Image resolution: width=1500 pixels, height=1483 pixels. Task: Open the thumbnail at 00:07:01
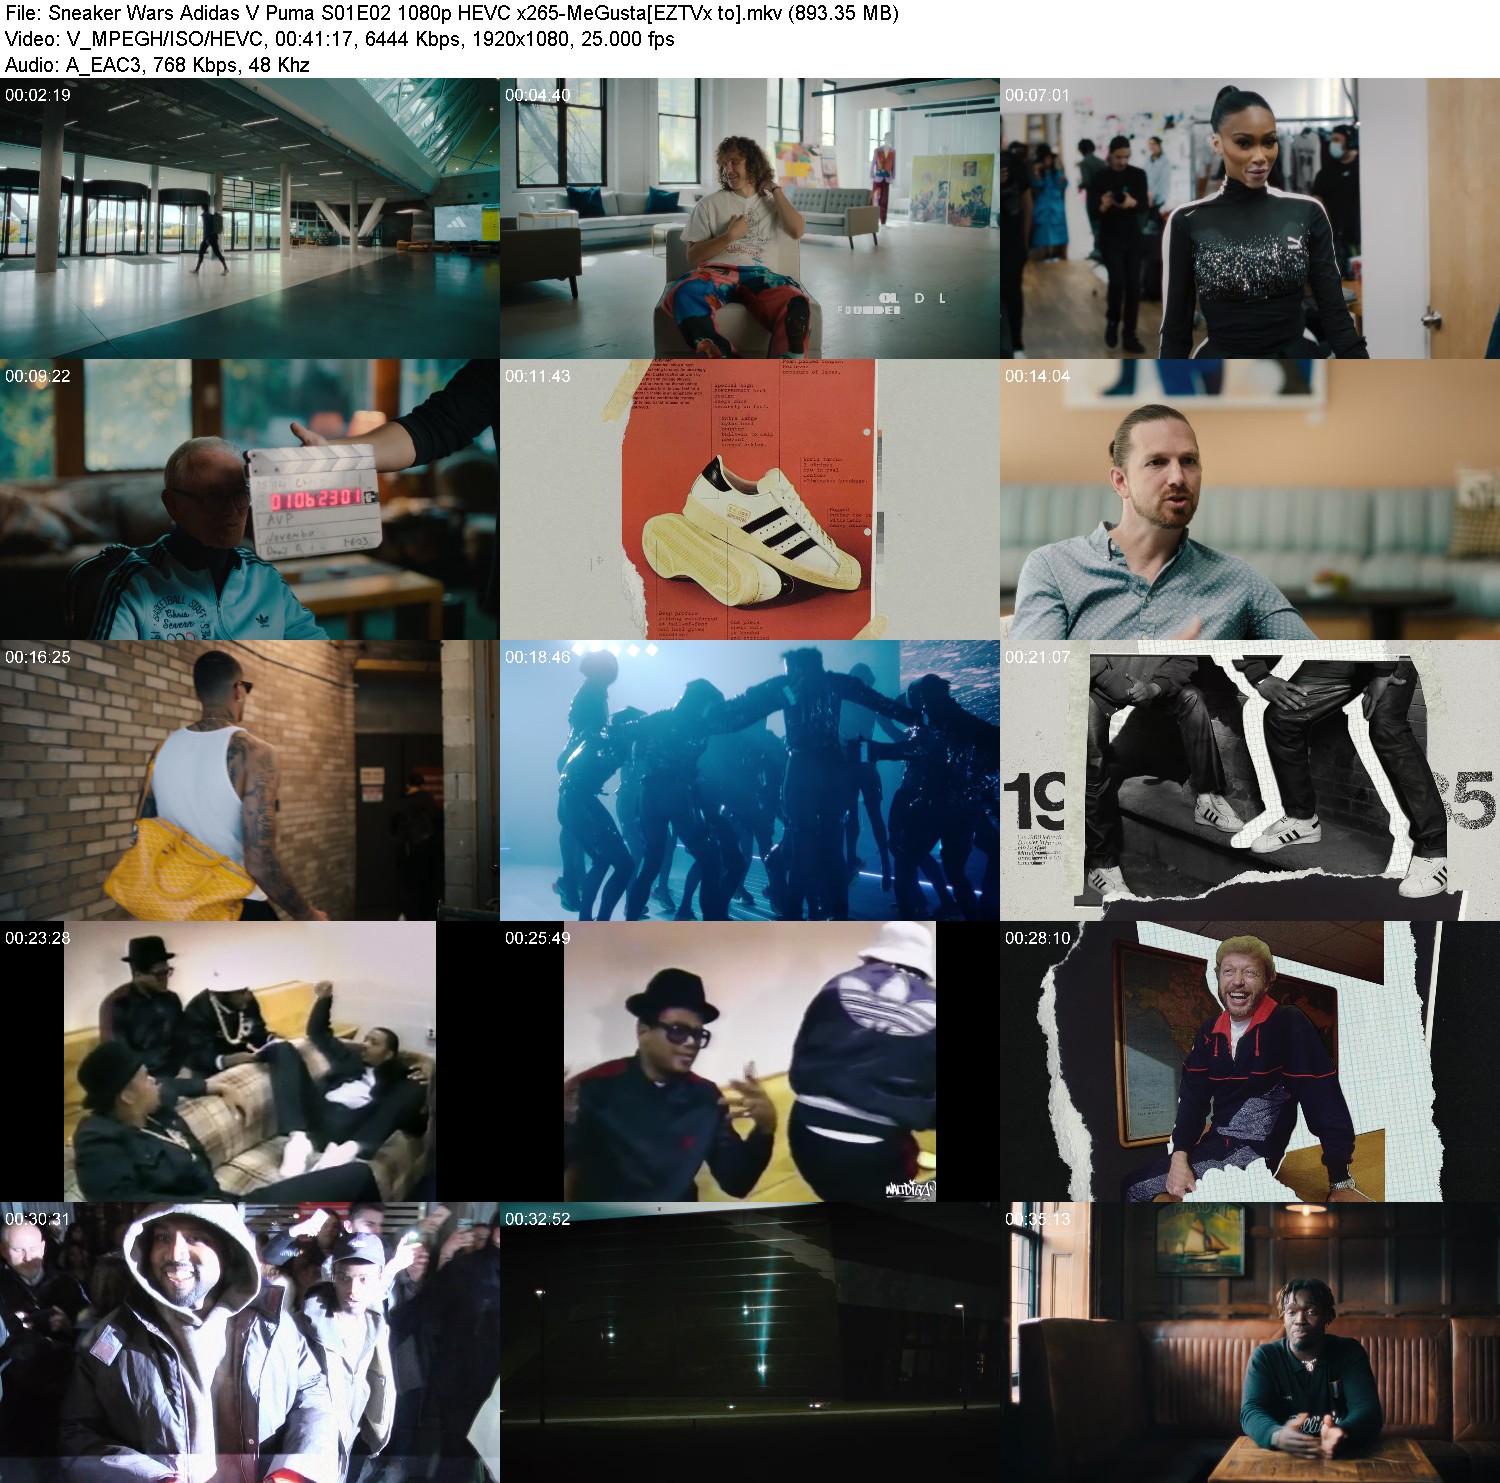point(1250,219)
